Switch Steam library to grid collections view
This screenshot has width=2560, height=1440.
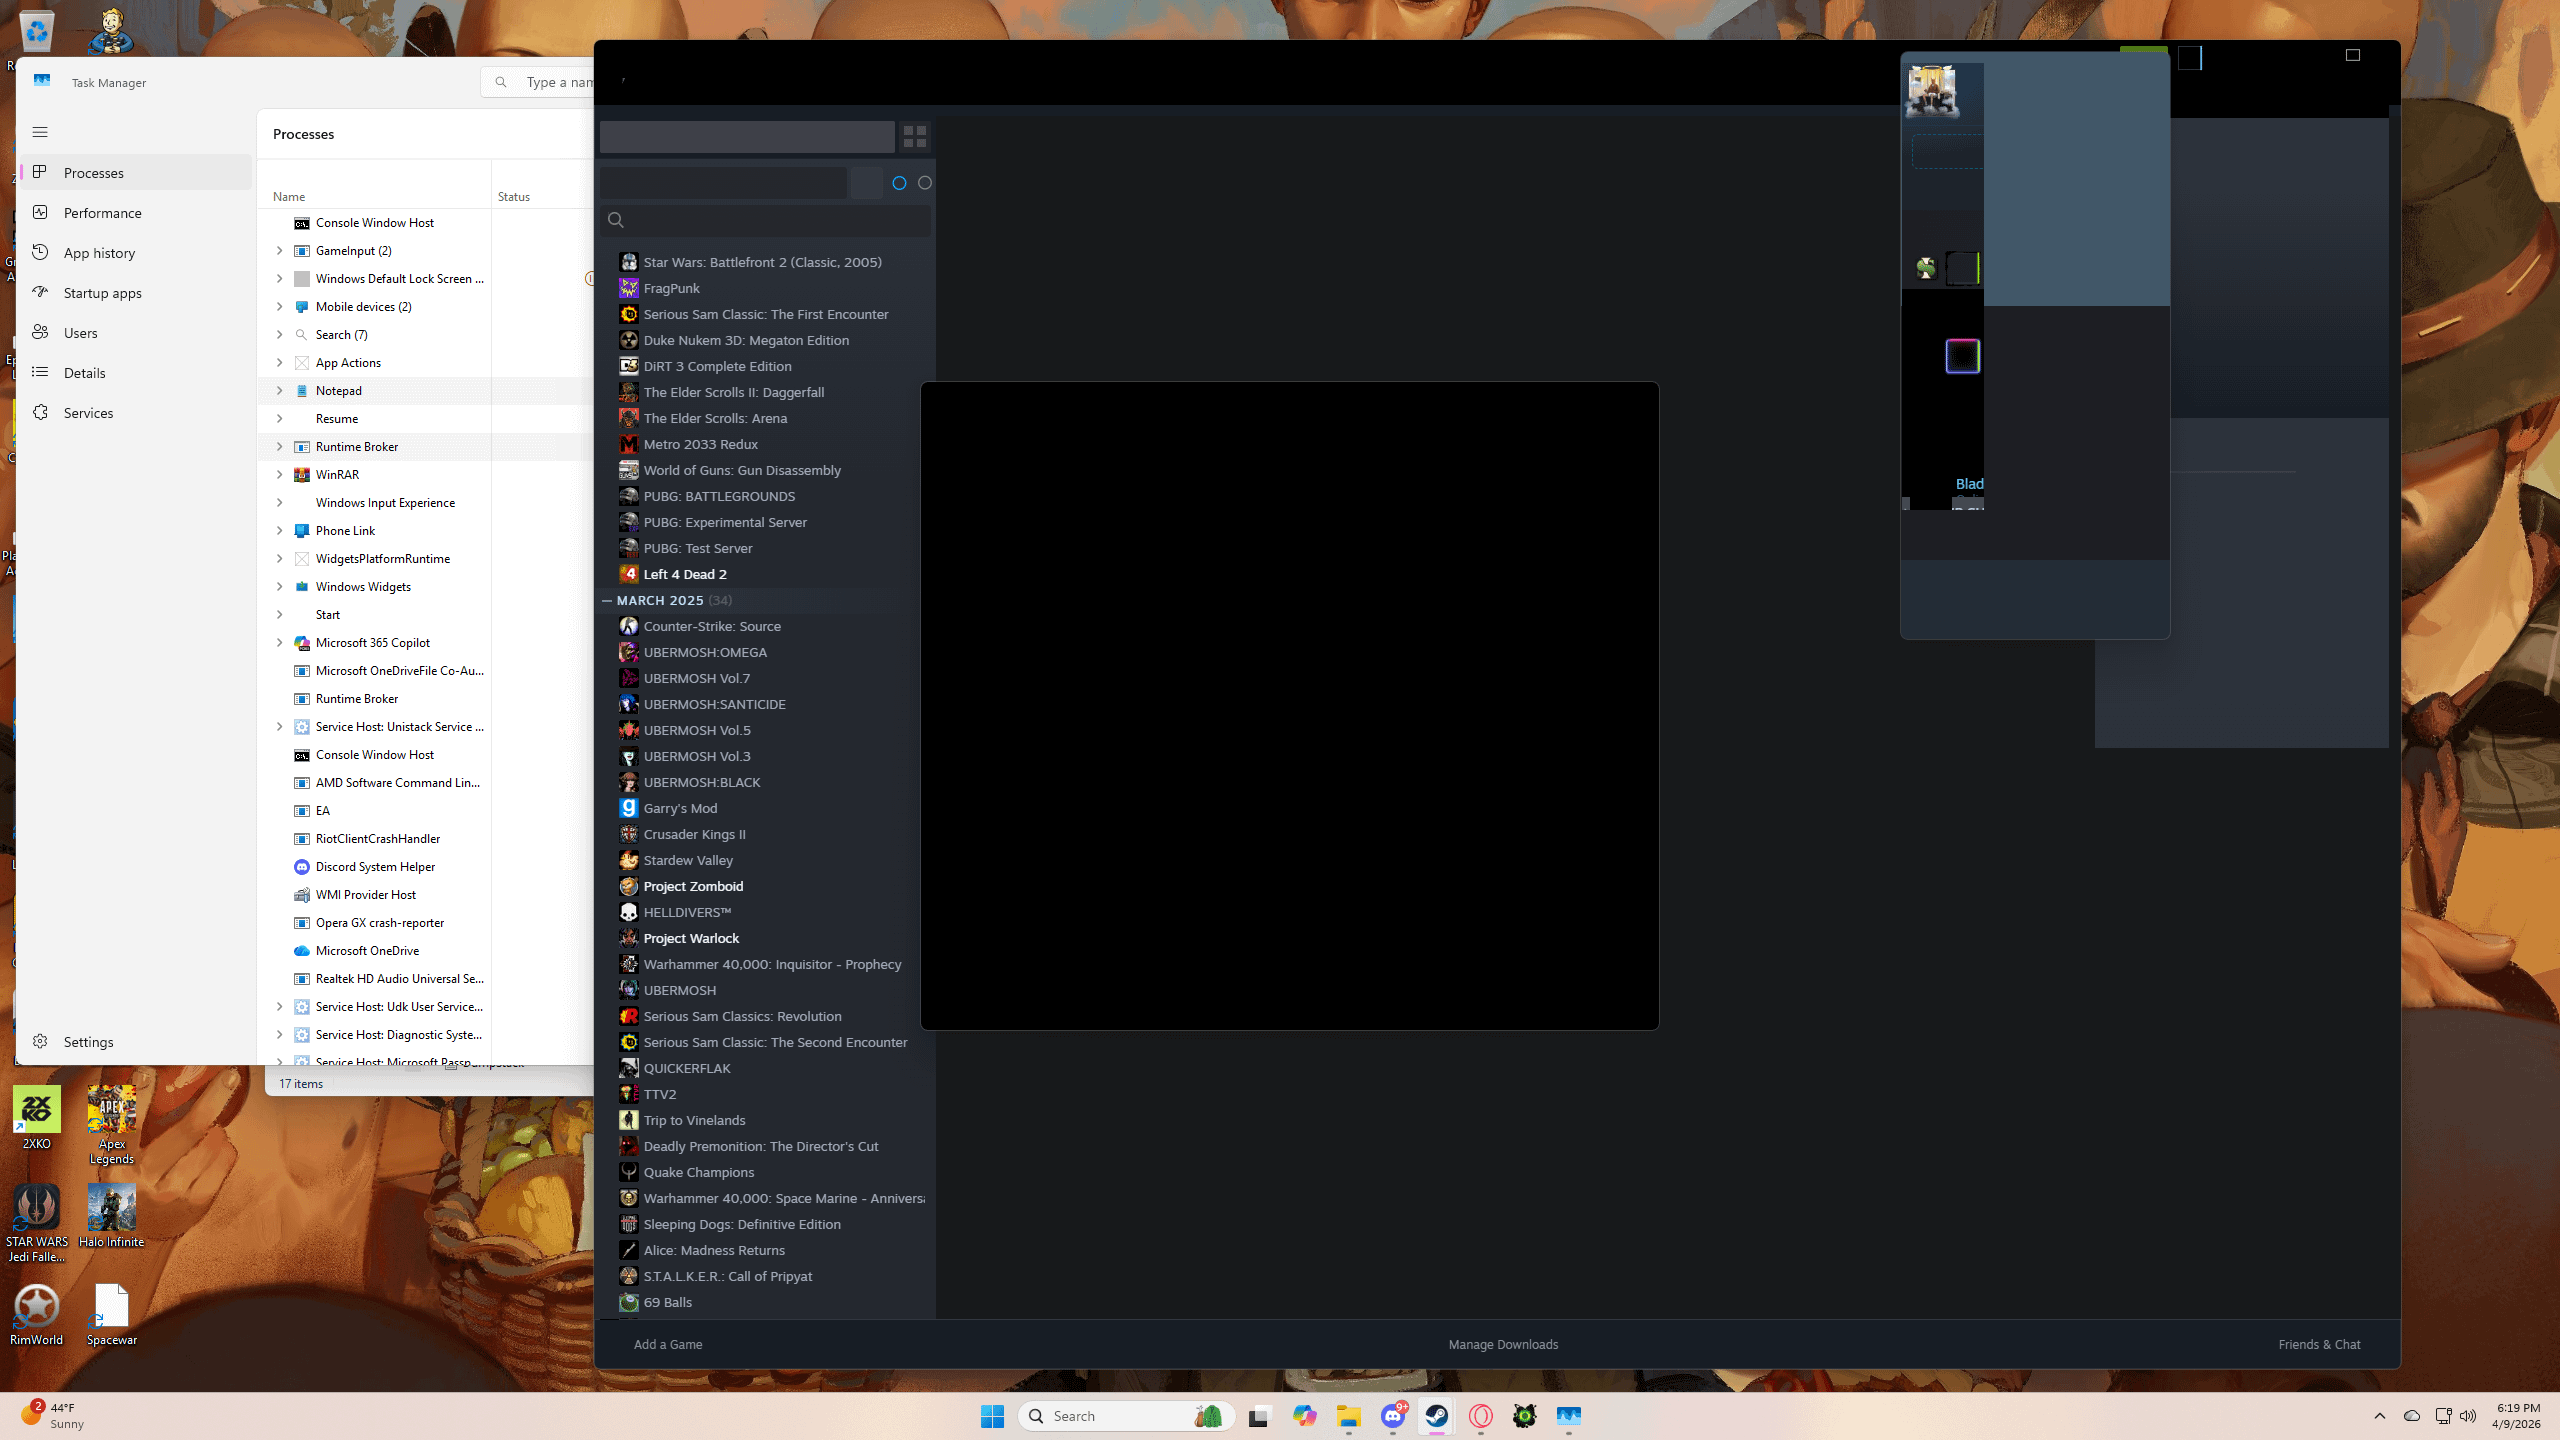914,137
